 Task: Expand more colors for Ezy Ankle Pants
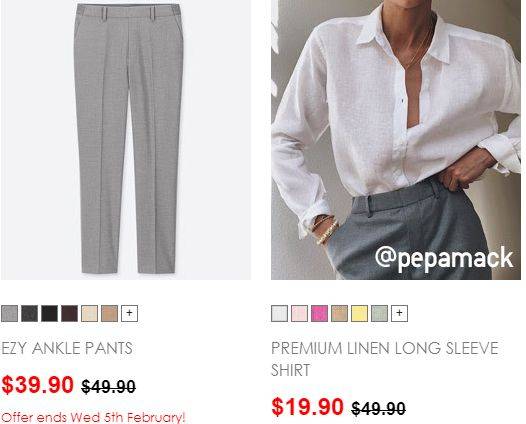click(x=129, y=313)
